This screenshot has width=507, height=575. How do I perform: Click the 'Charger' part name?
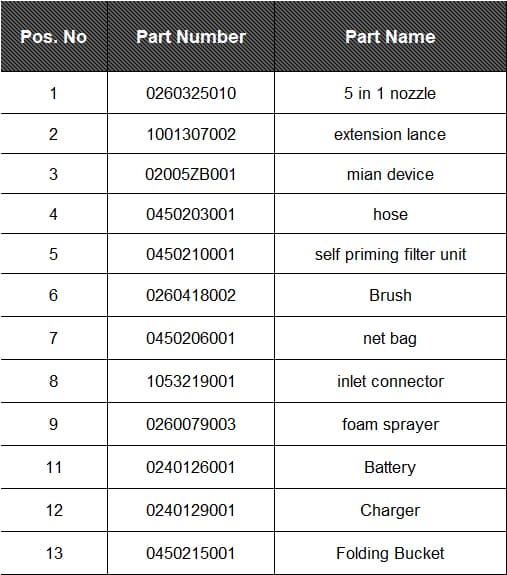click(x=390, y=510)
